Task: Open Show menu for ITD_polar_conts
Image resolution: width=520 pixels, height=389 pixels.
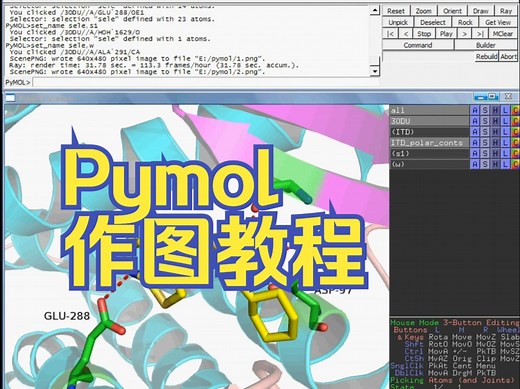Action: [x=485, y=143]
